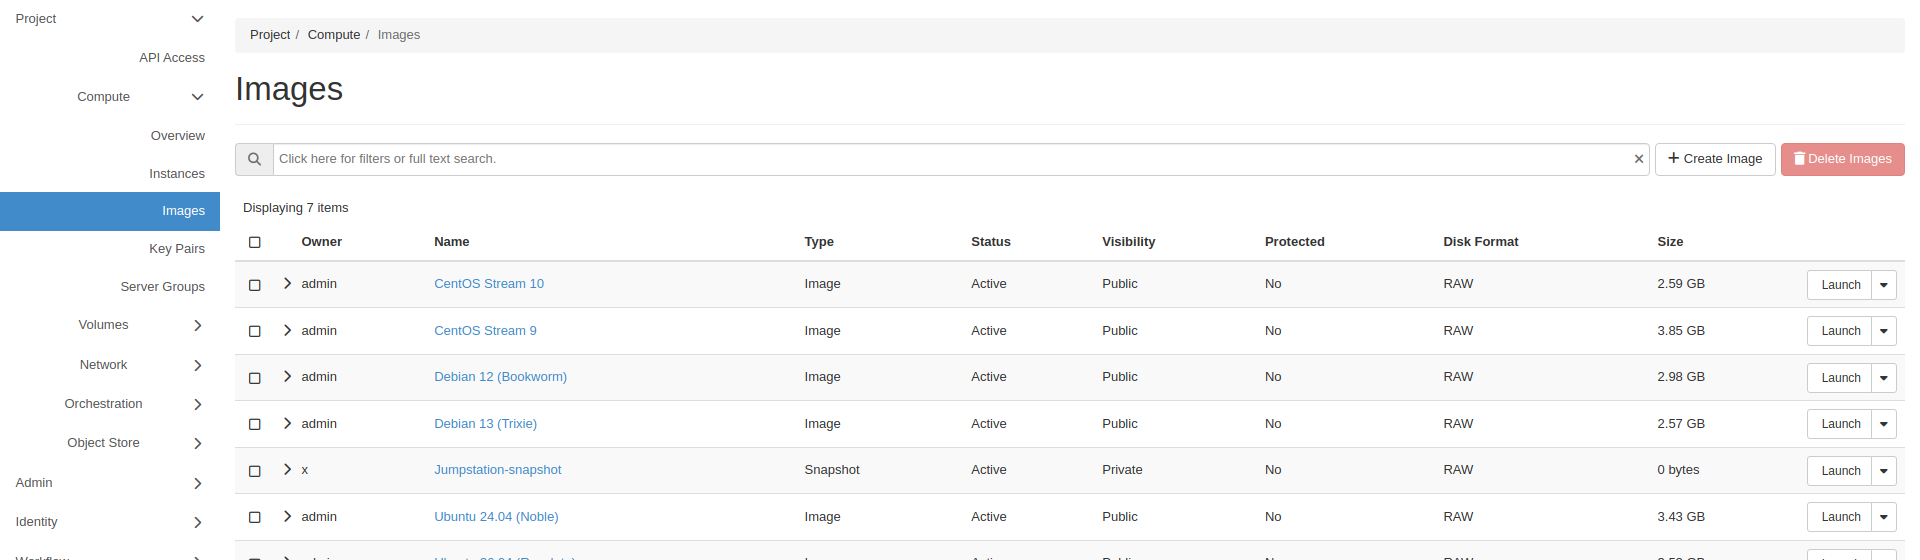Open the Ubuntu 24.04 (Noble) image link

496,517
